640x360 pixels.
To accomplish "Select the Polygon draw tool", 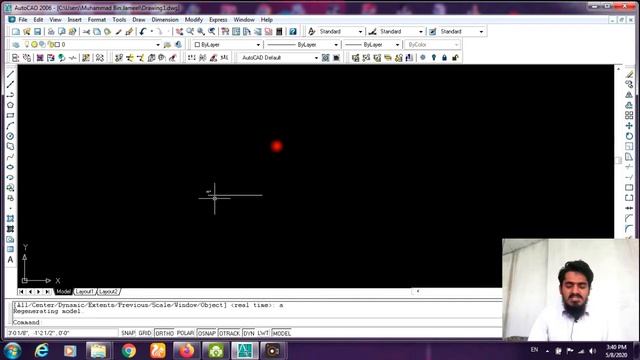I will 10,105.
